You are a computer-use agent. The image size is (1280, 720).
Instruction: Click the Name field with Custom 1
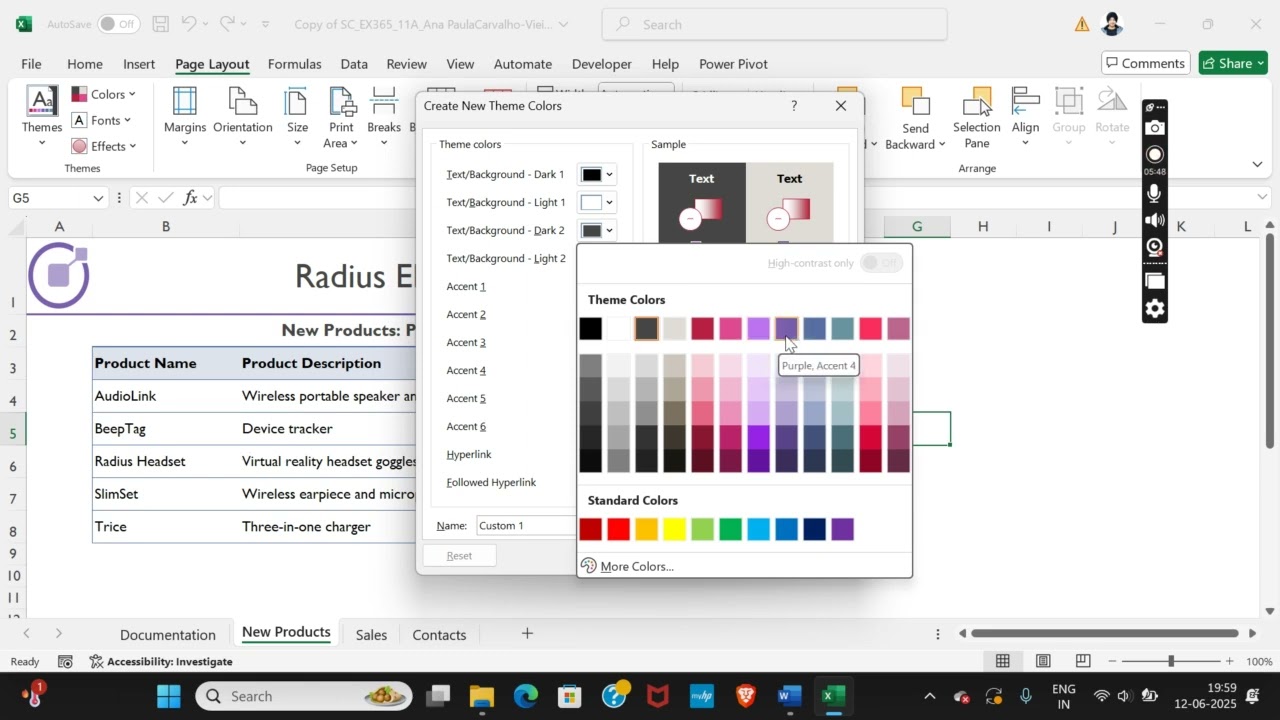pyautogui.click(x=525, y=525)
